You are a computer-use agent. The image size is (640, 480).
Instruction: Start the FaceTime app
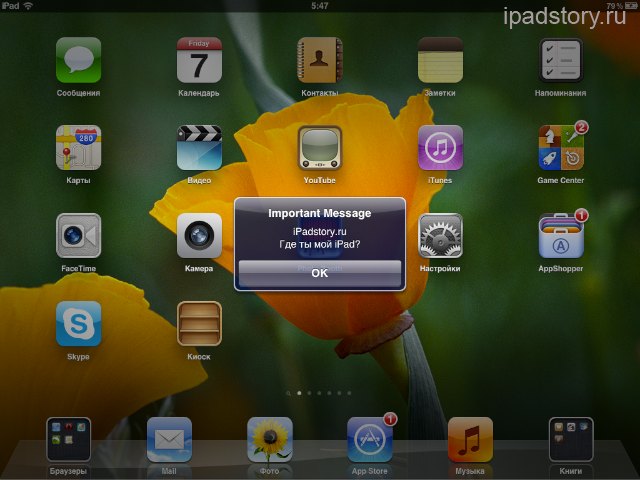78,236
